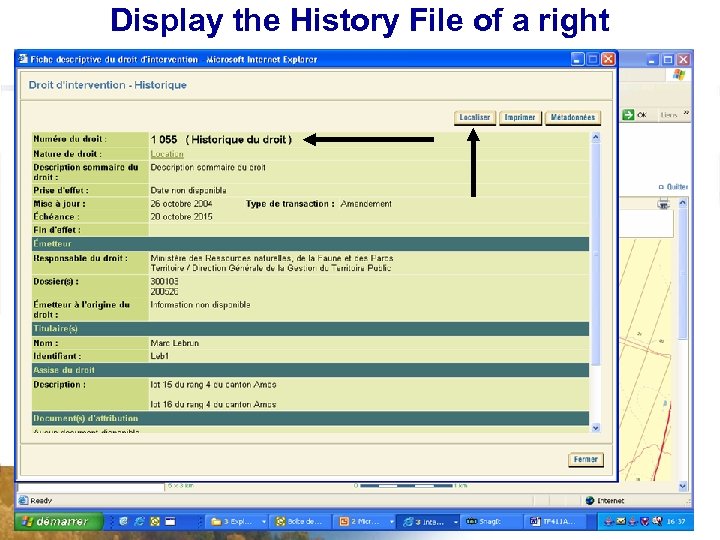Expand the toolbar chevron beside Liens
720x540 pixels.
point(686,113)
